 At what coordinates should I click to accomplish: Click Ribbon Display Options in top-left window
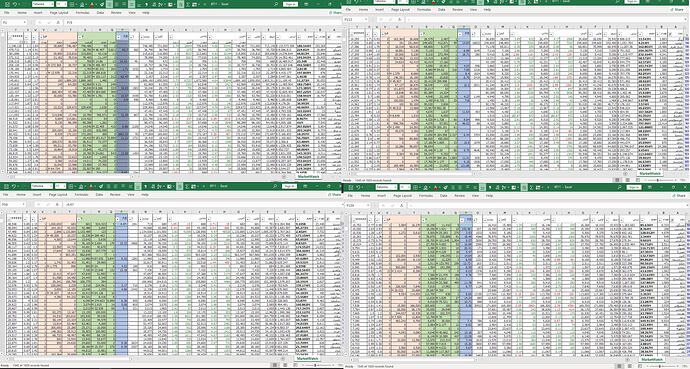pos(306,4)
